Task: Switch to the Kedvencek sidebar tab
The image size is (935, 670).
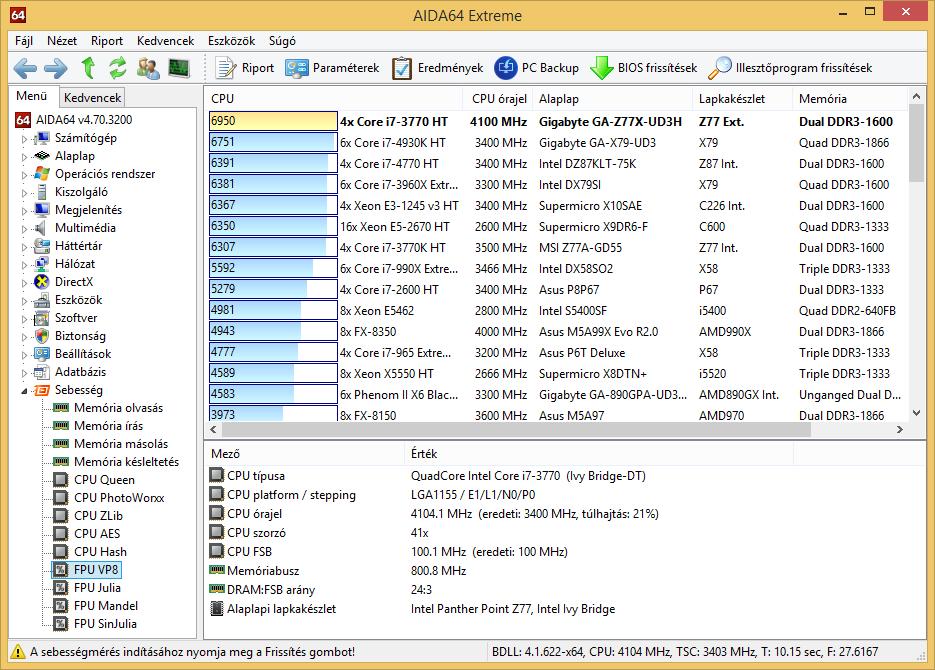Action: (92, 98)
